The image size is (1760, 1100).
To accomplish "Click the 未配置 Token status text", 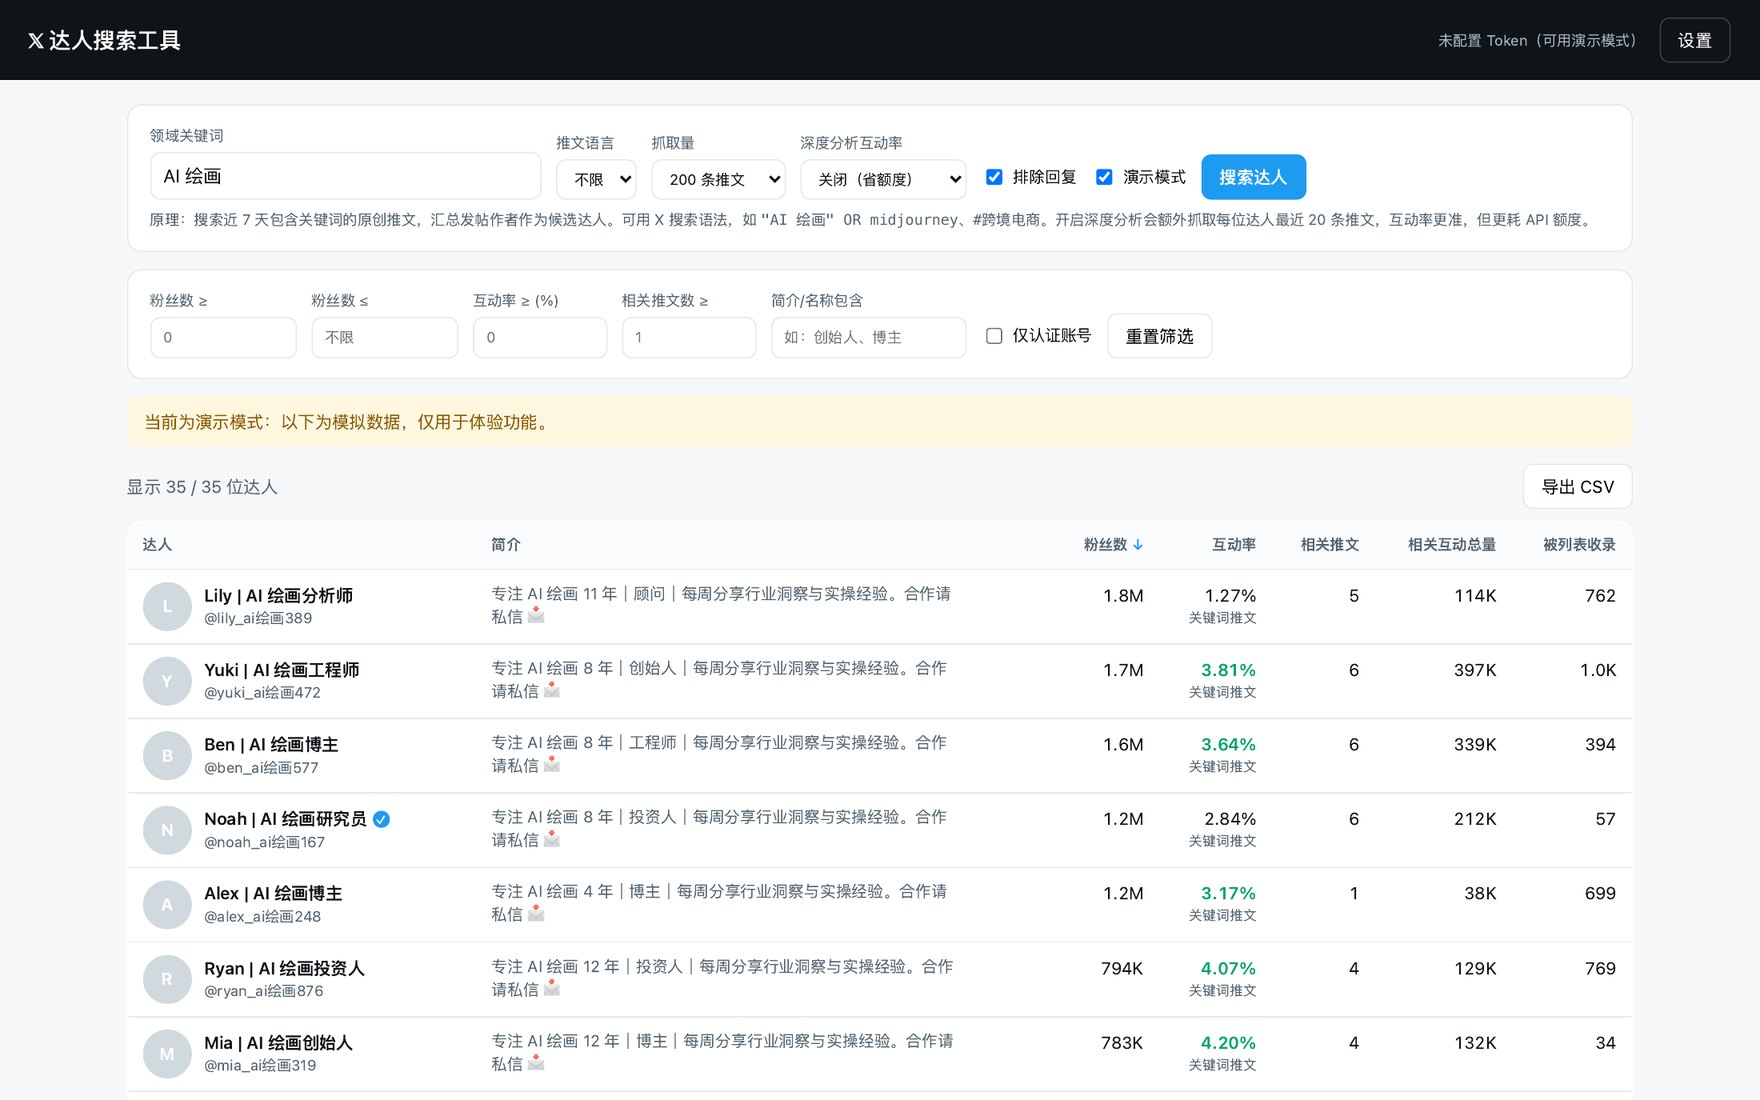I will pyautogui.click(x=1538, y=41).
